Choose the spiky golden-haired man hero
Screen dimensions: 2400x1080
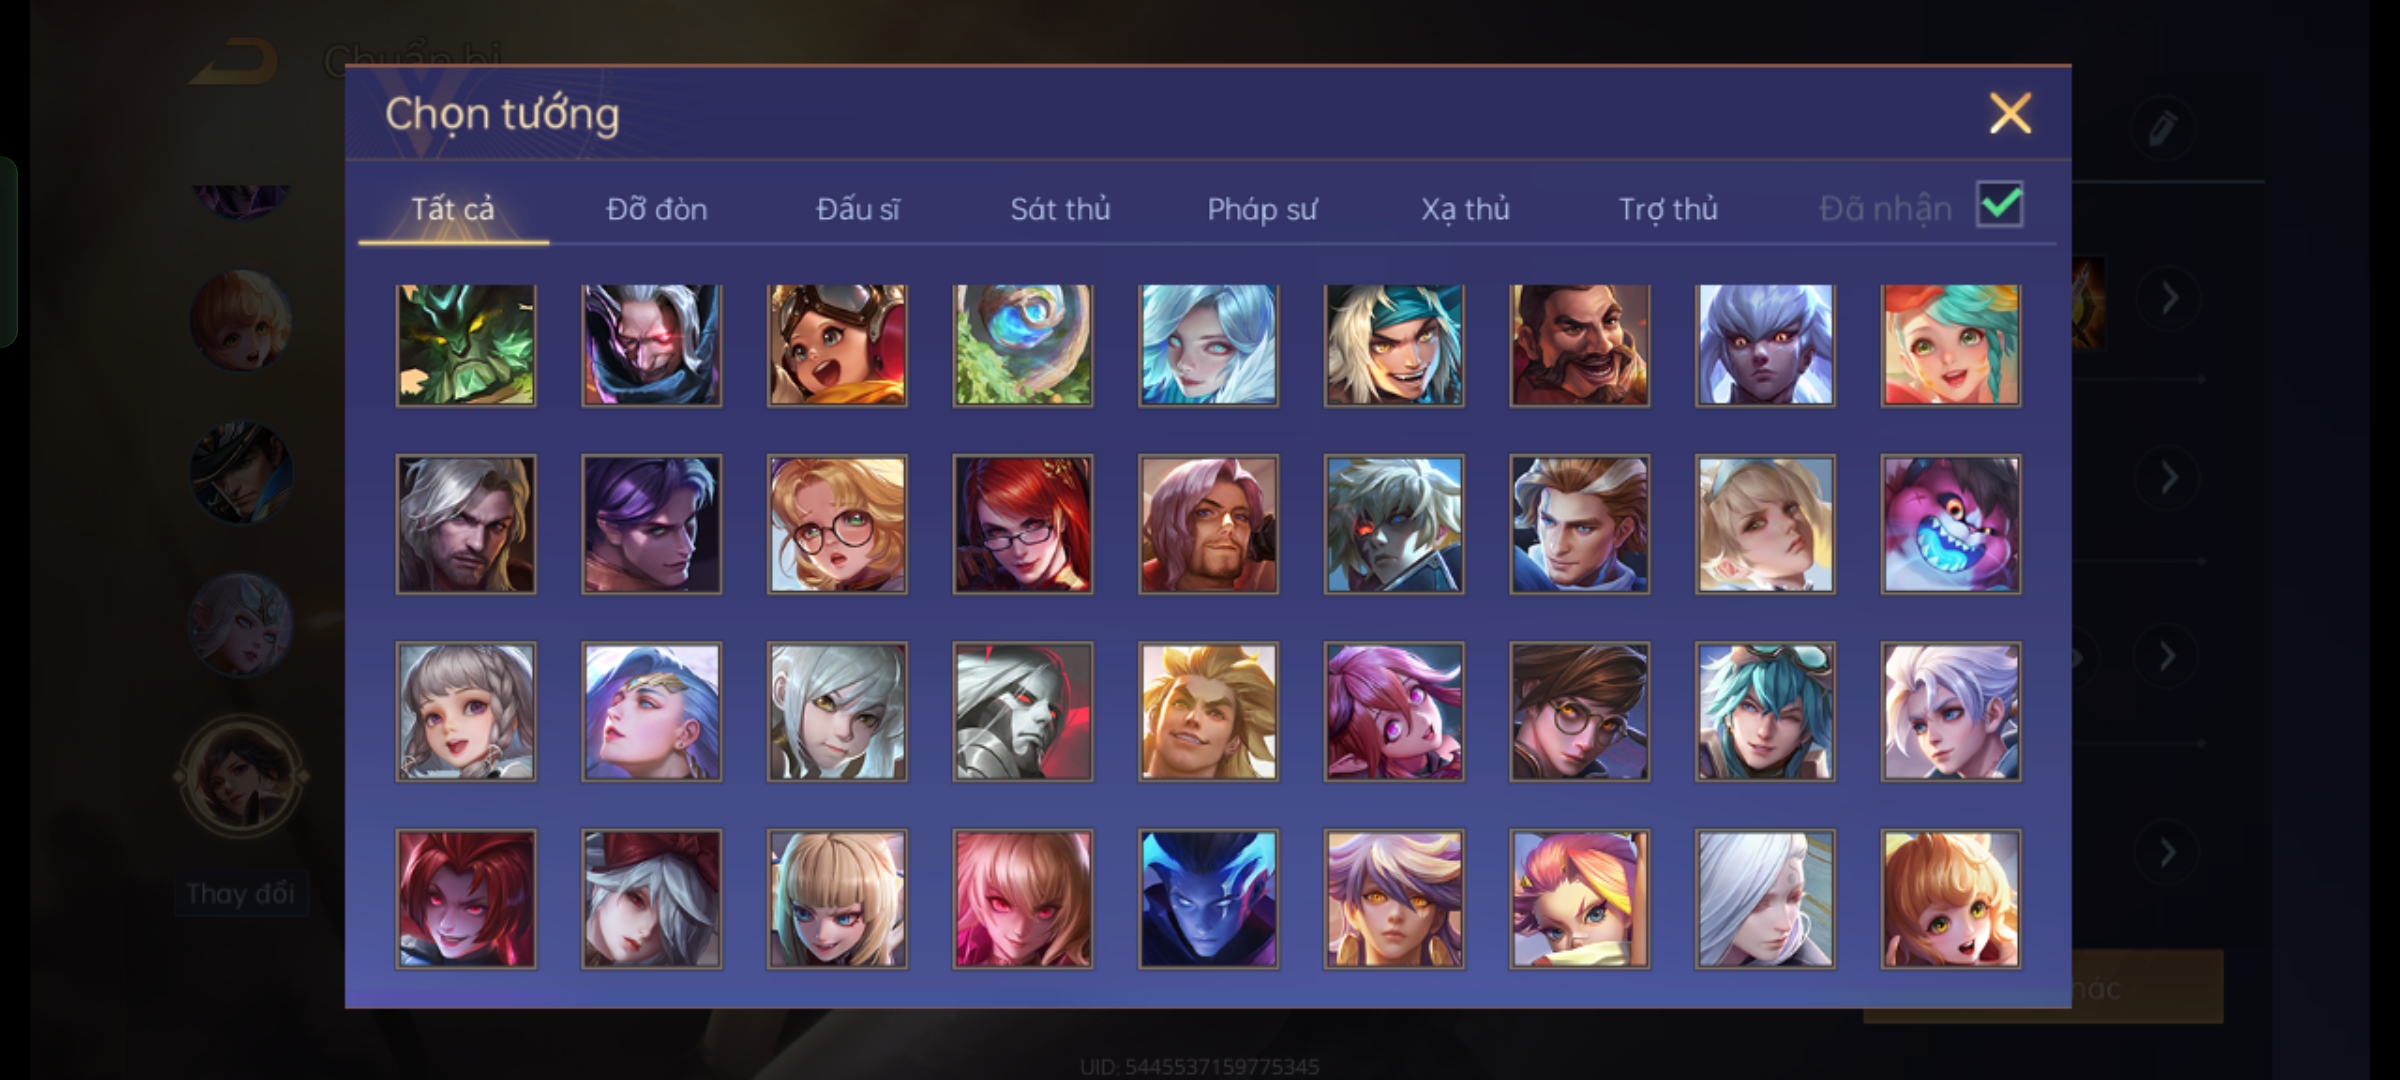(x=1208, y=711)
